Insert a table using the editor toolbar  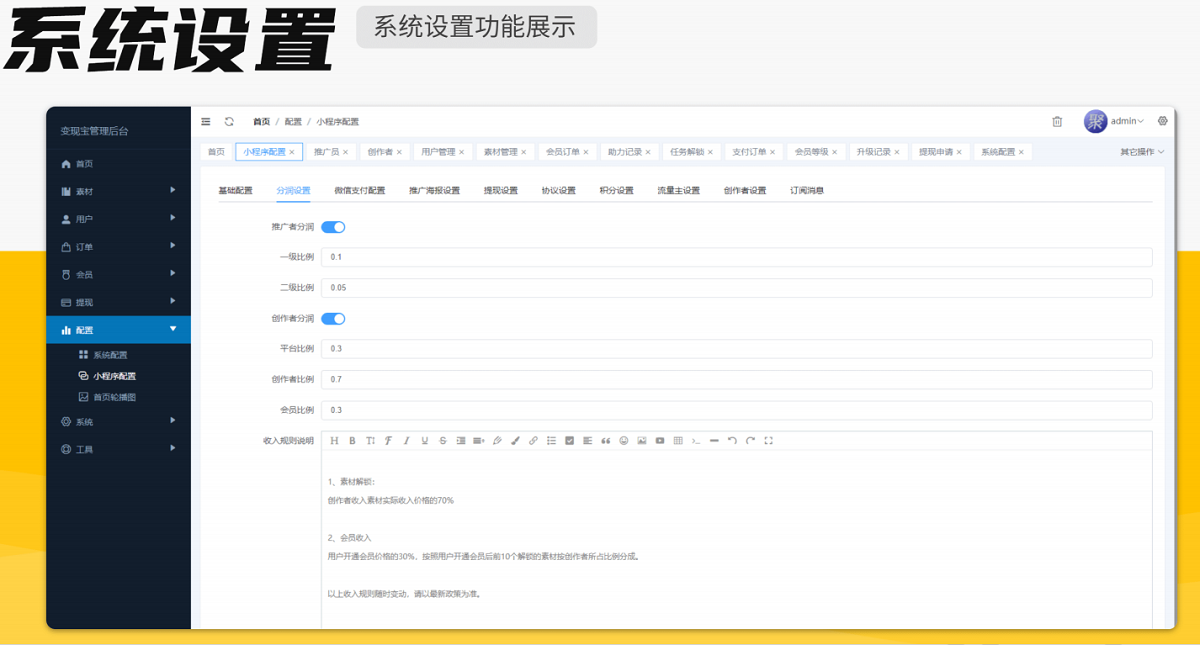678,440
